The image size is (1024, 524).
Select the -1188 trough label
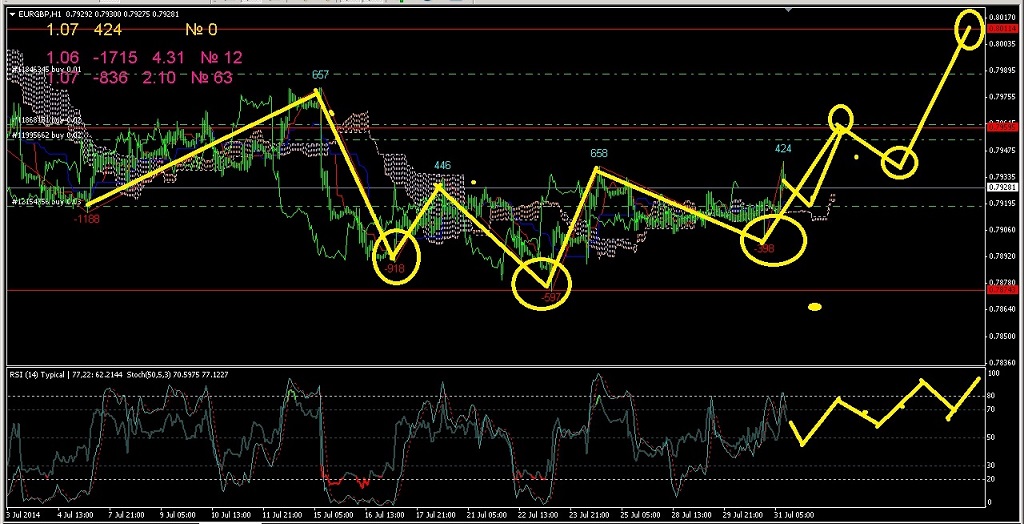86,218
